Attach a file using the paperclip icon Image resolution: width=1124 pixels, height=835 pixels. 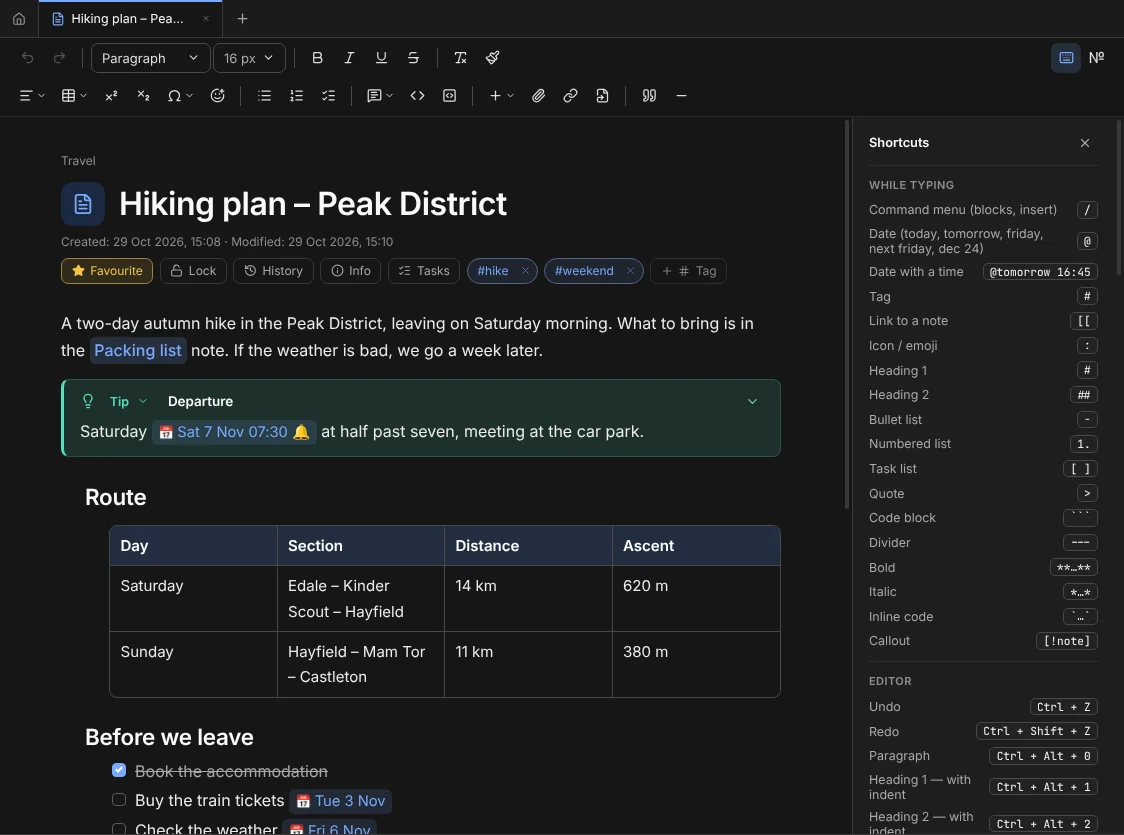(x=538, y=96)
